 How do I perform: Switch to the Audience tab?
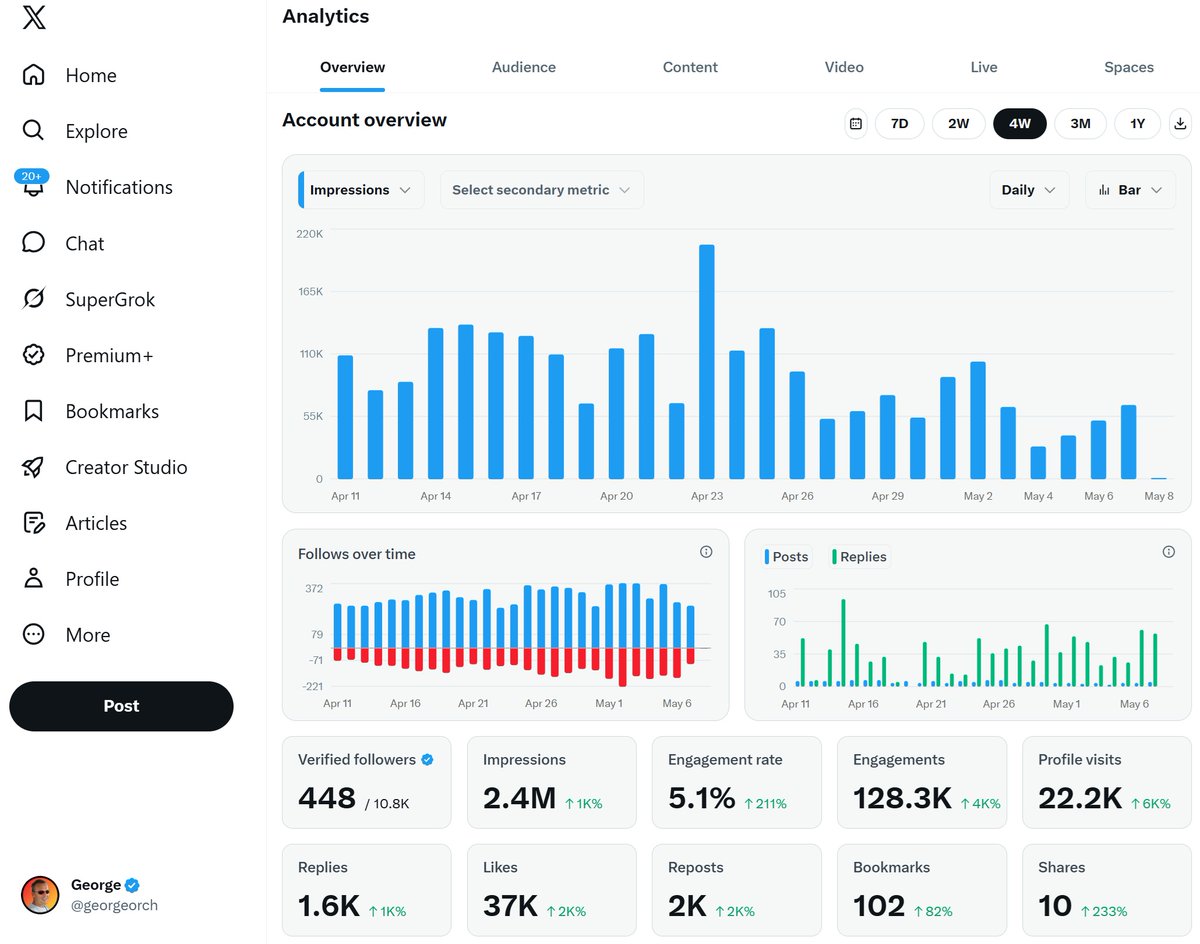(x=524, y=67)
